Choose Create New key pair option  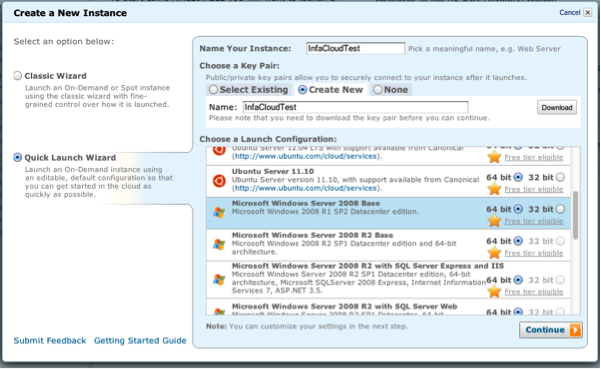click(x=302, y=90)
